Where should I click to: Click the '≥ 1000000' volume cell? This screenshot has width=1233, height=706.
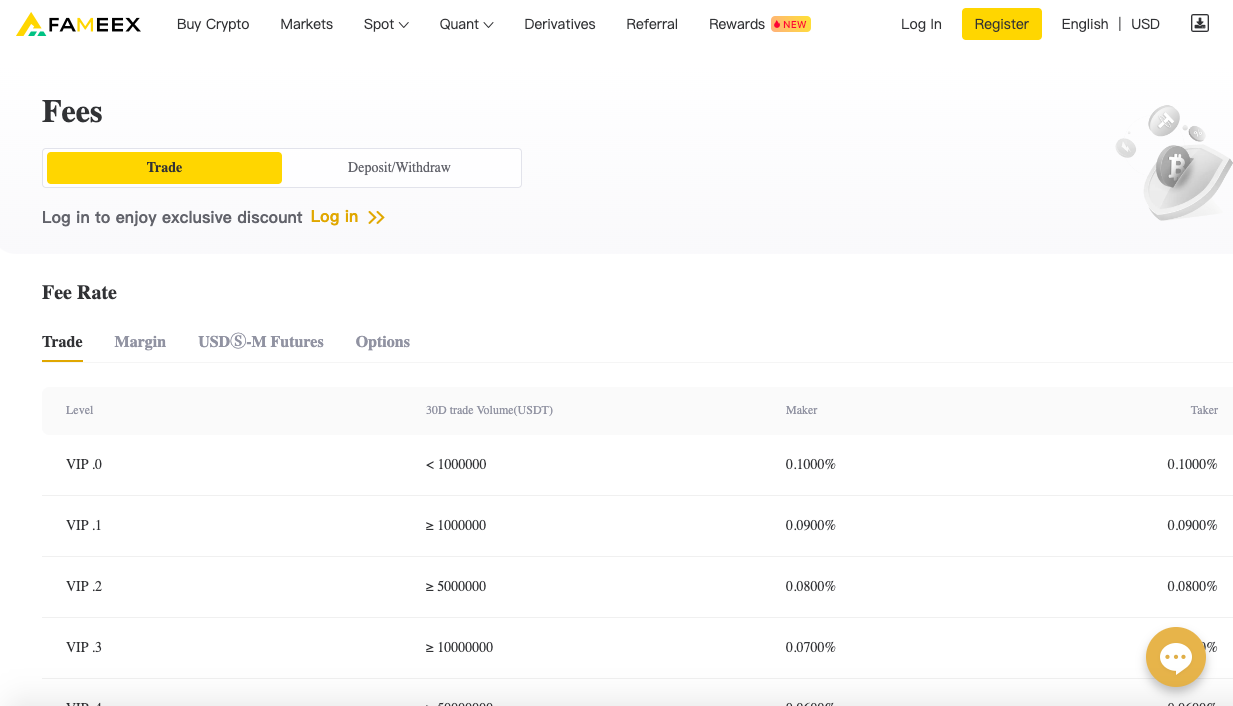click(x=456, y=526)
